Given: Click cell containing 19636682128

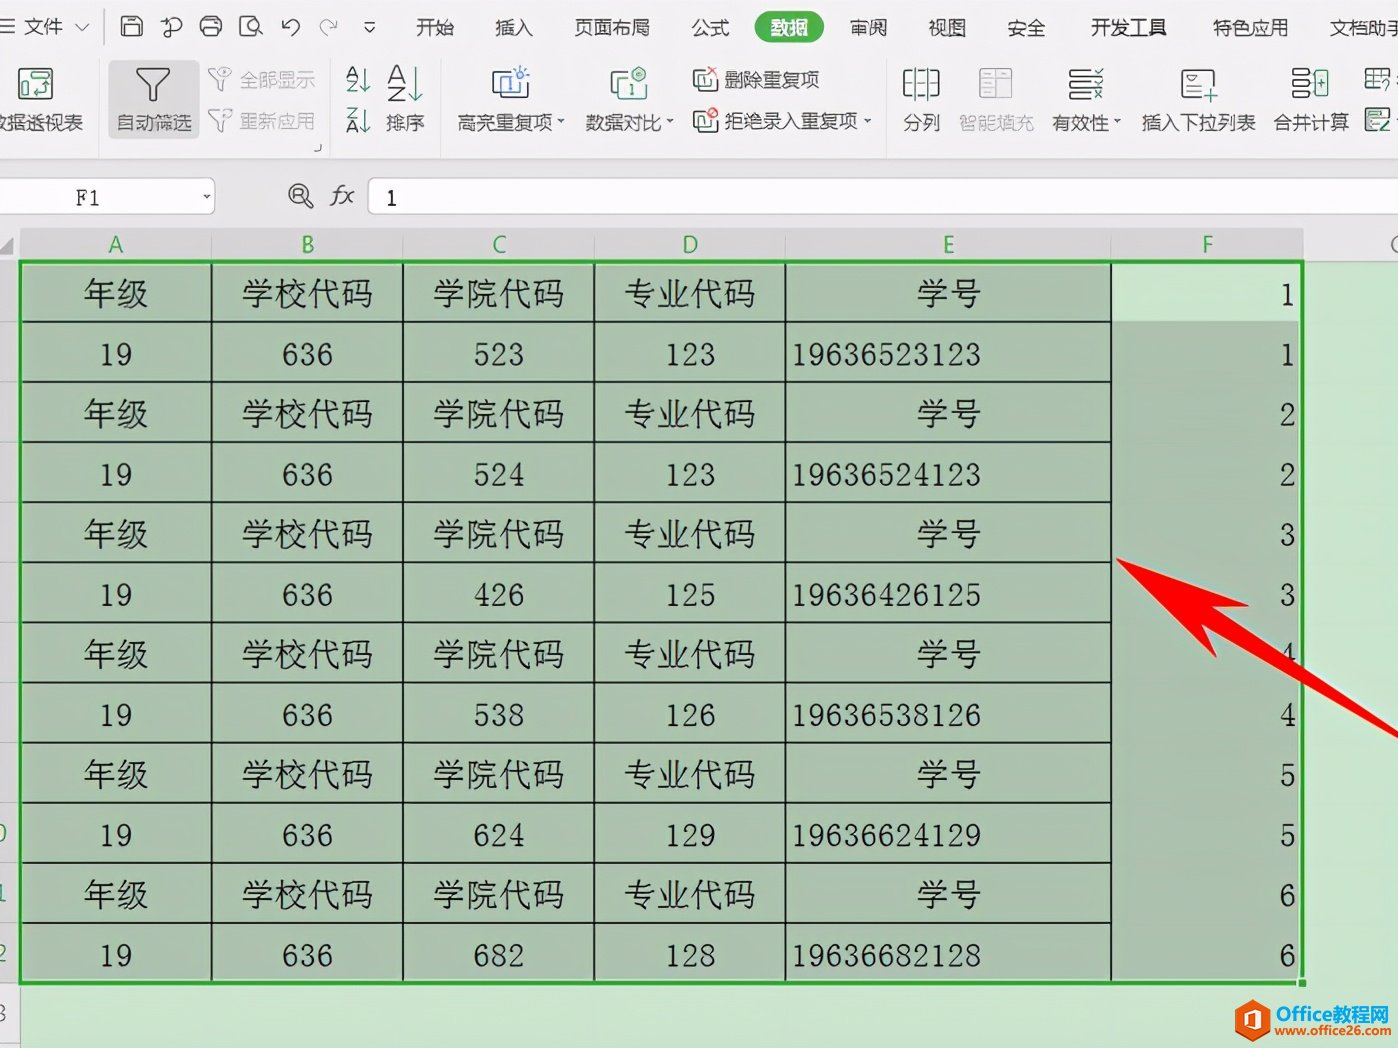Looking at the screenshot, I should pos(948,953).
